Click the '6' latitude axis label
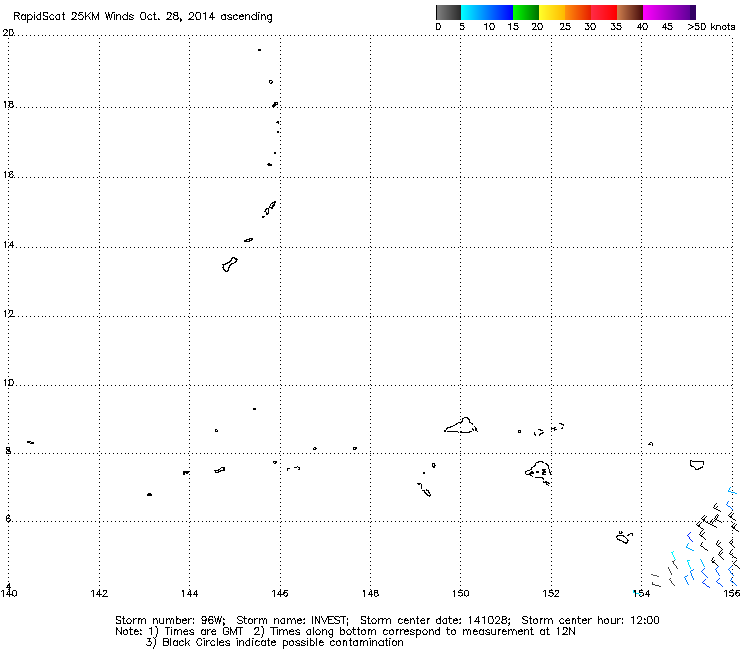 8,519
